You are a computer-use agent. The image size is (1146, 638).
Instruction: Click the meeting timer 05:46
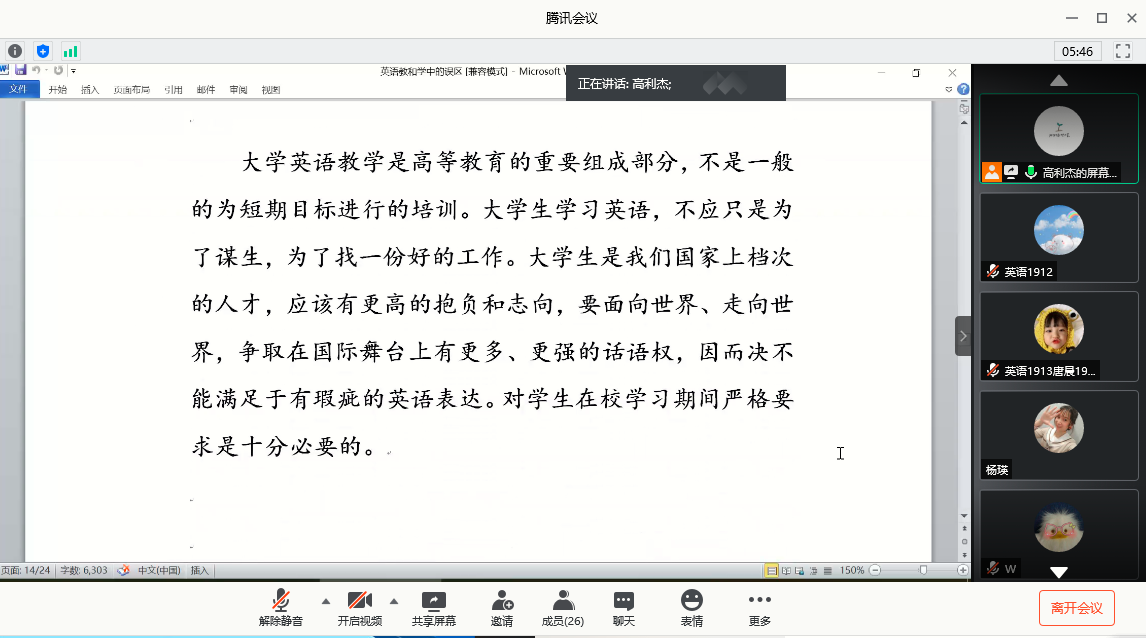tap(1077, 51)
